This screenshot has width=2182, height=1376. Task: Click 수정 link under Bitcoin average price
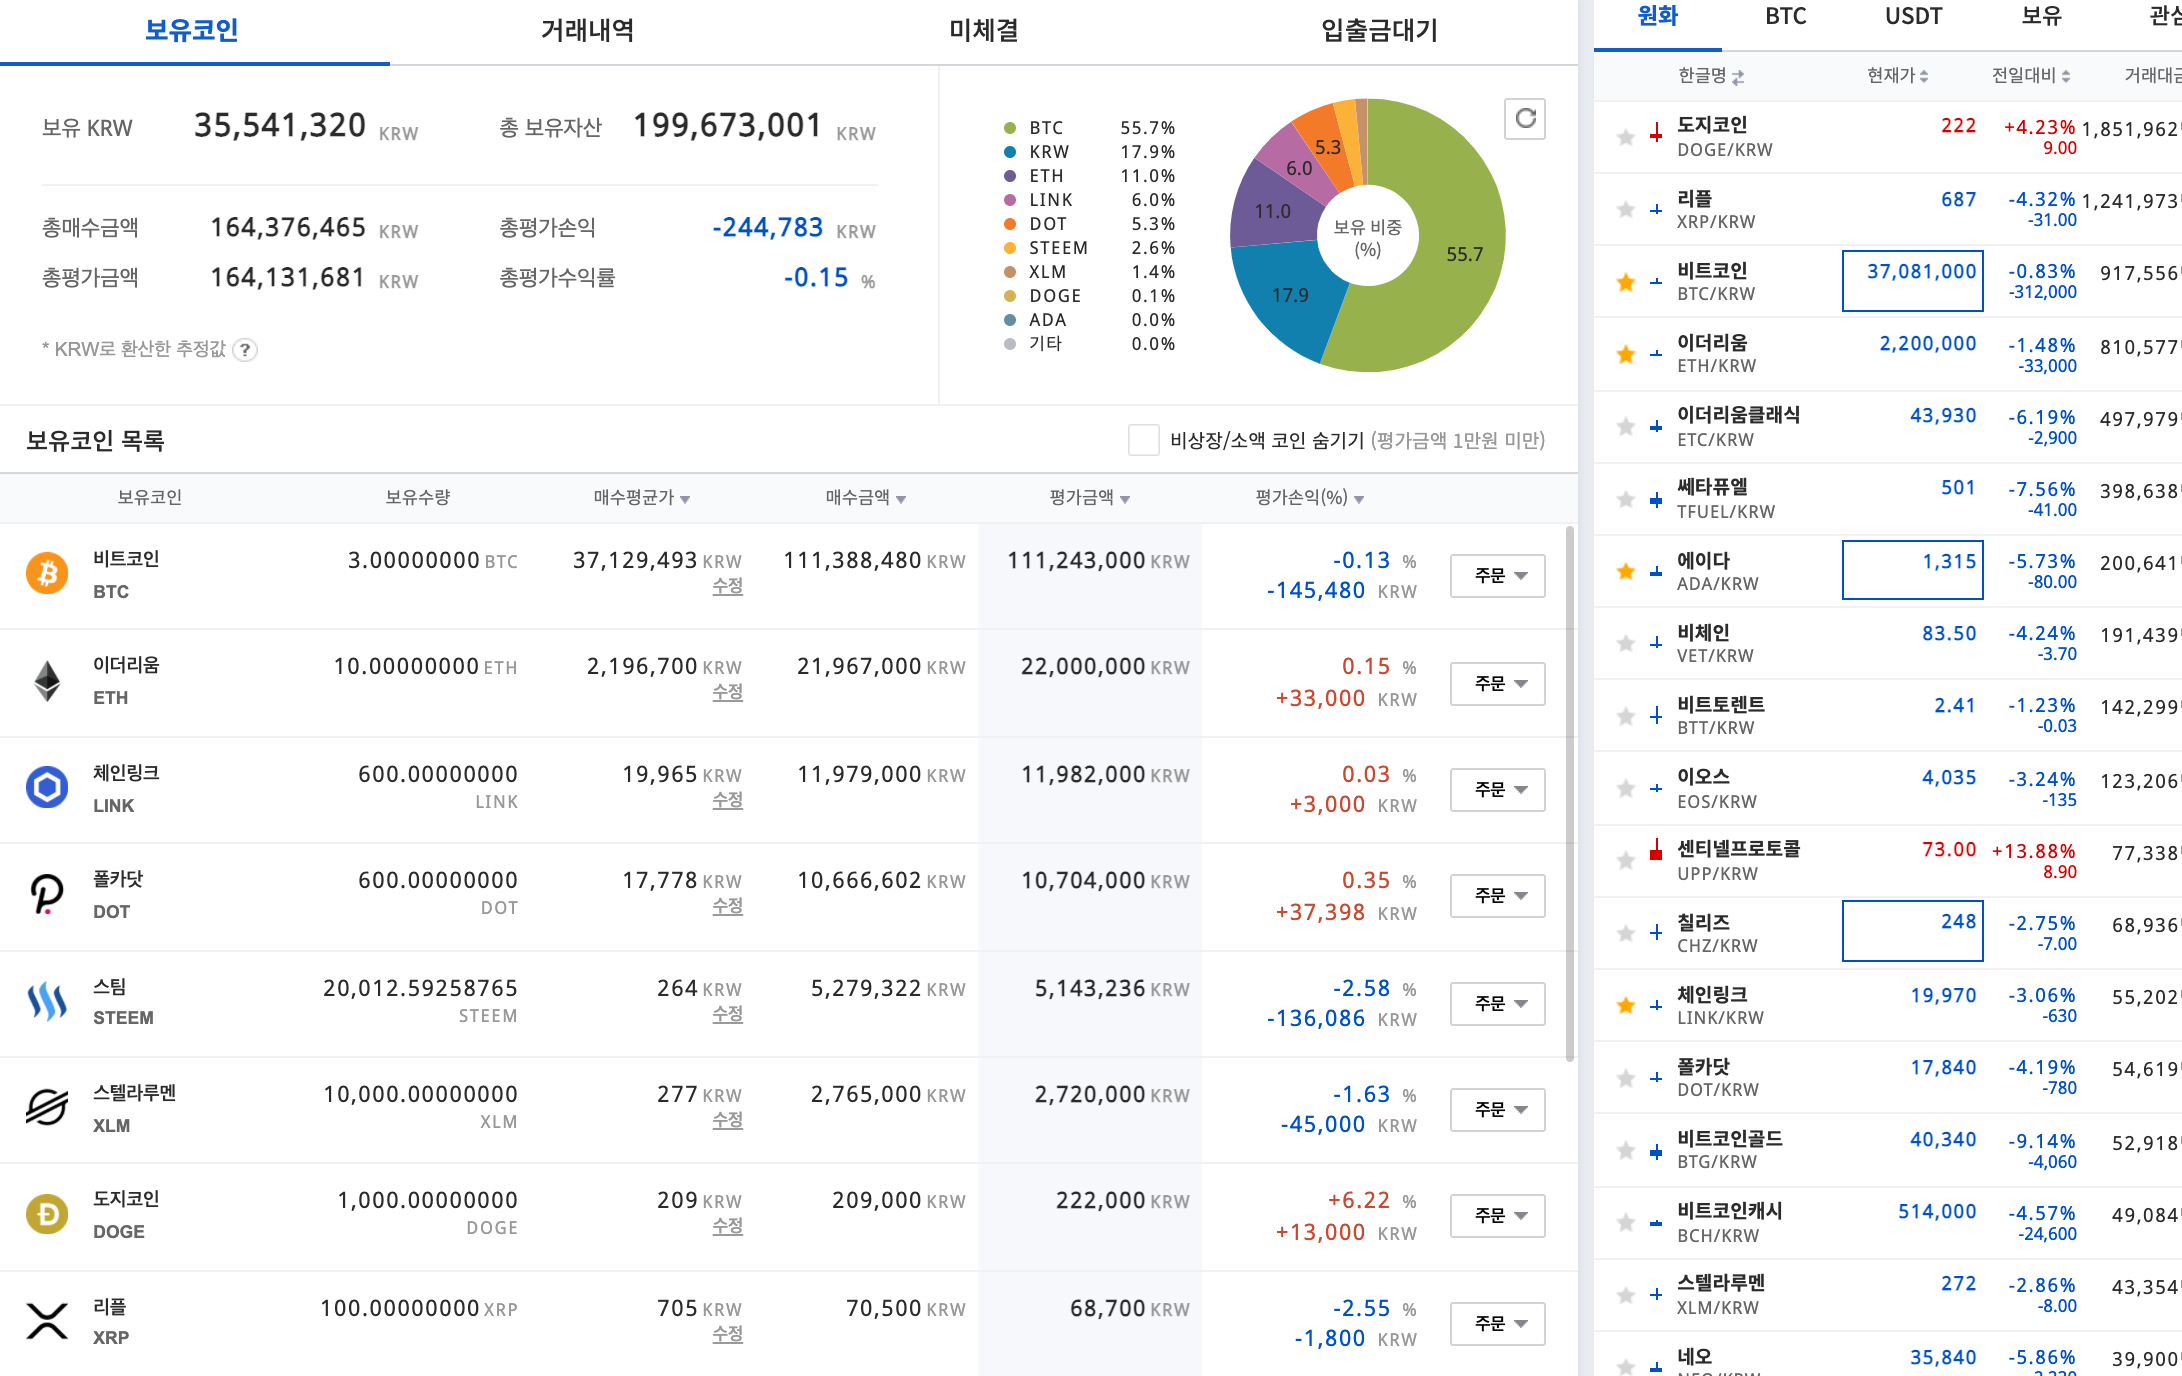(727, 587)
